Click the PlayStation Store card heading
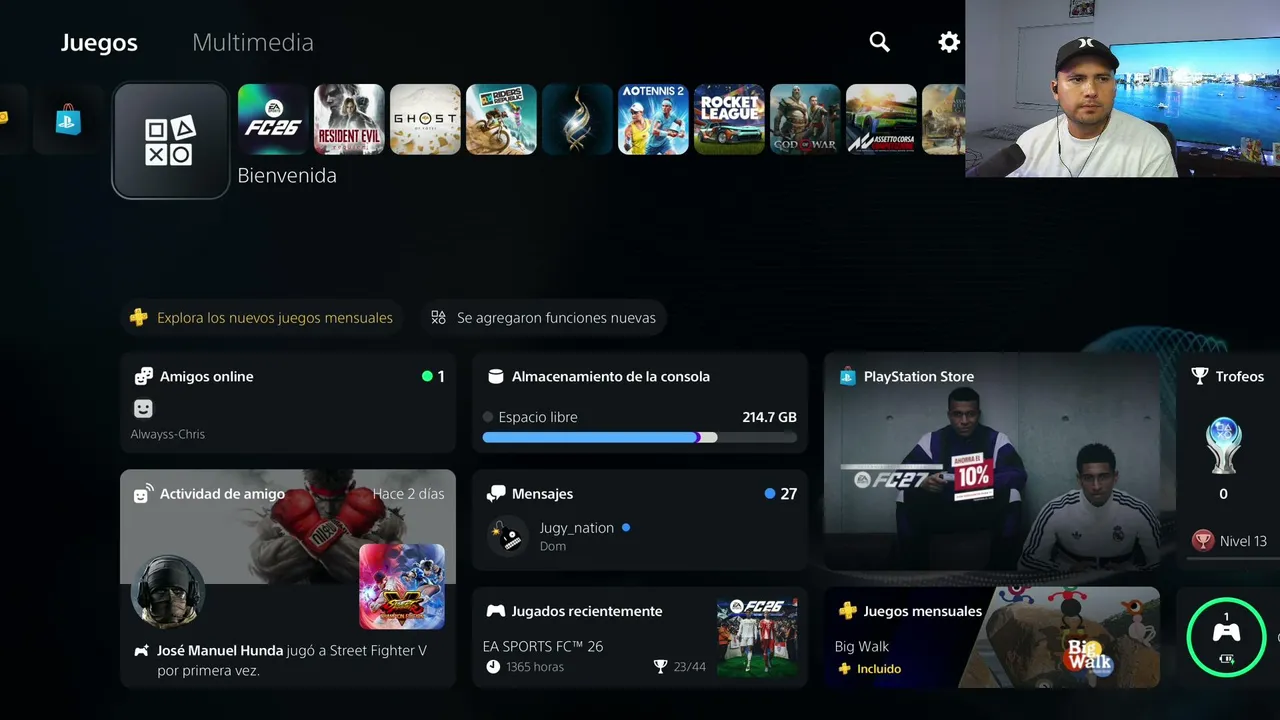This screenshot has width=1280, height=720. pyautogui.click(x=919, y=377)
